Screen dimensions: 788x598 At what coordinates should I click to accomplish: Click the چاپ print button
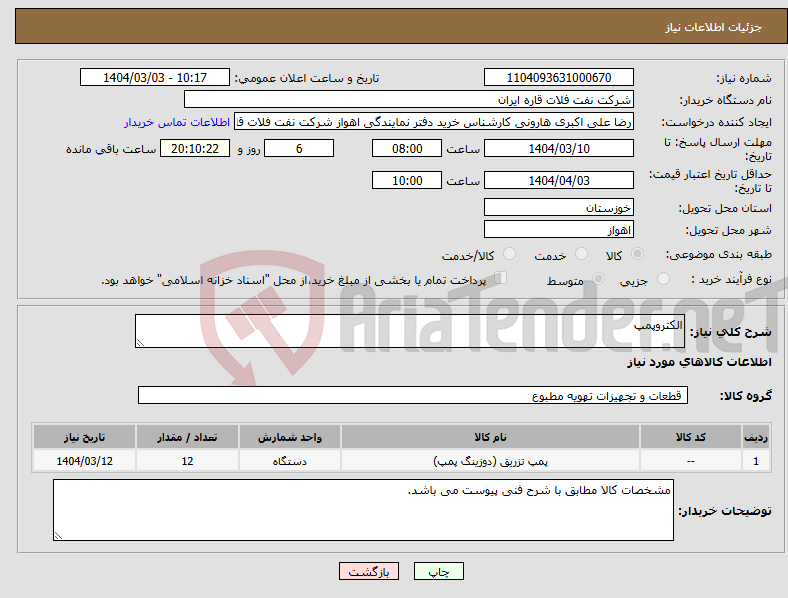[x=439, y=571]
